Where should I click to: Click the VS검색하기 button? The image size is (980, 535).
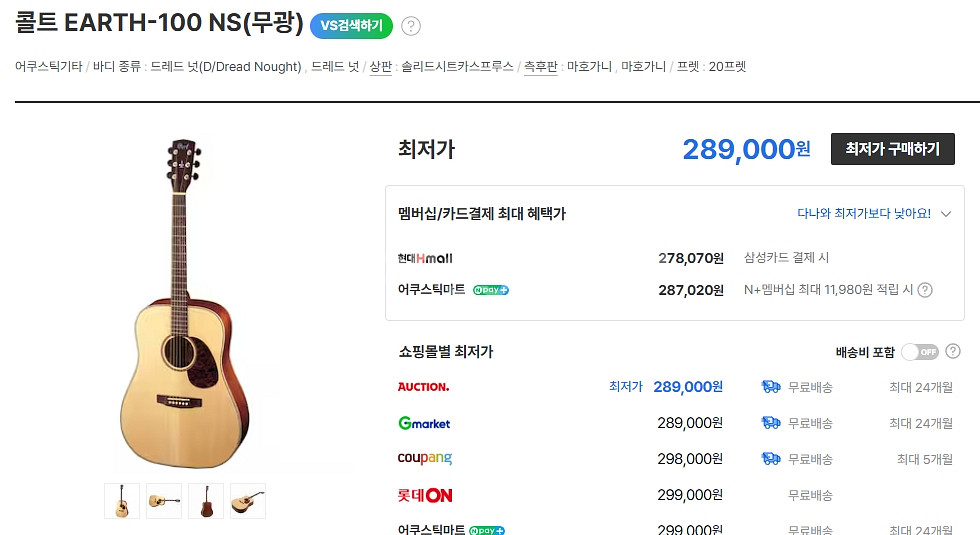pyautogui.click(x=351, y=26)
